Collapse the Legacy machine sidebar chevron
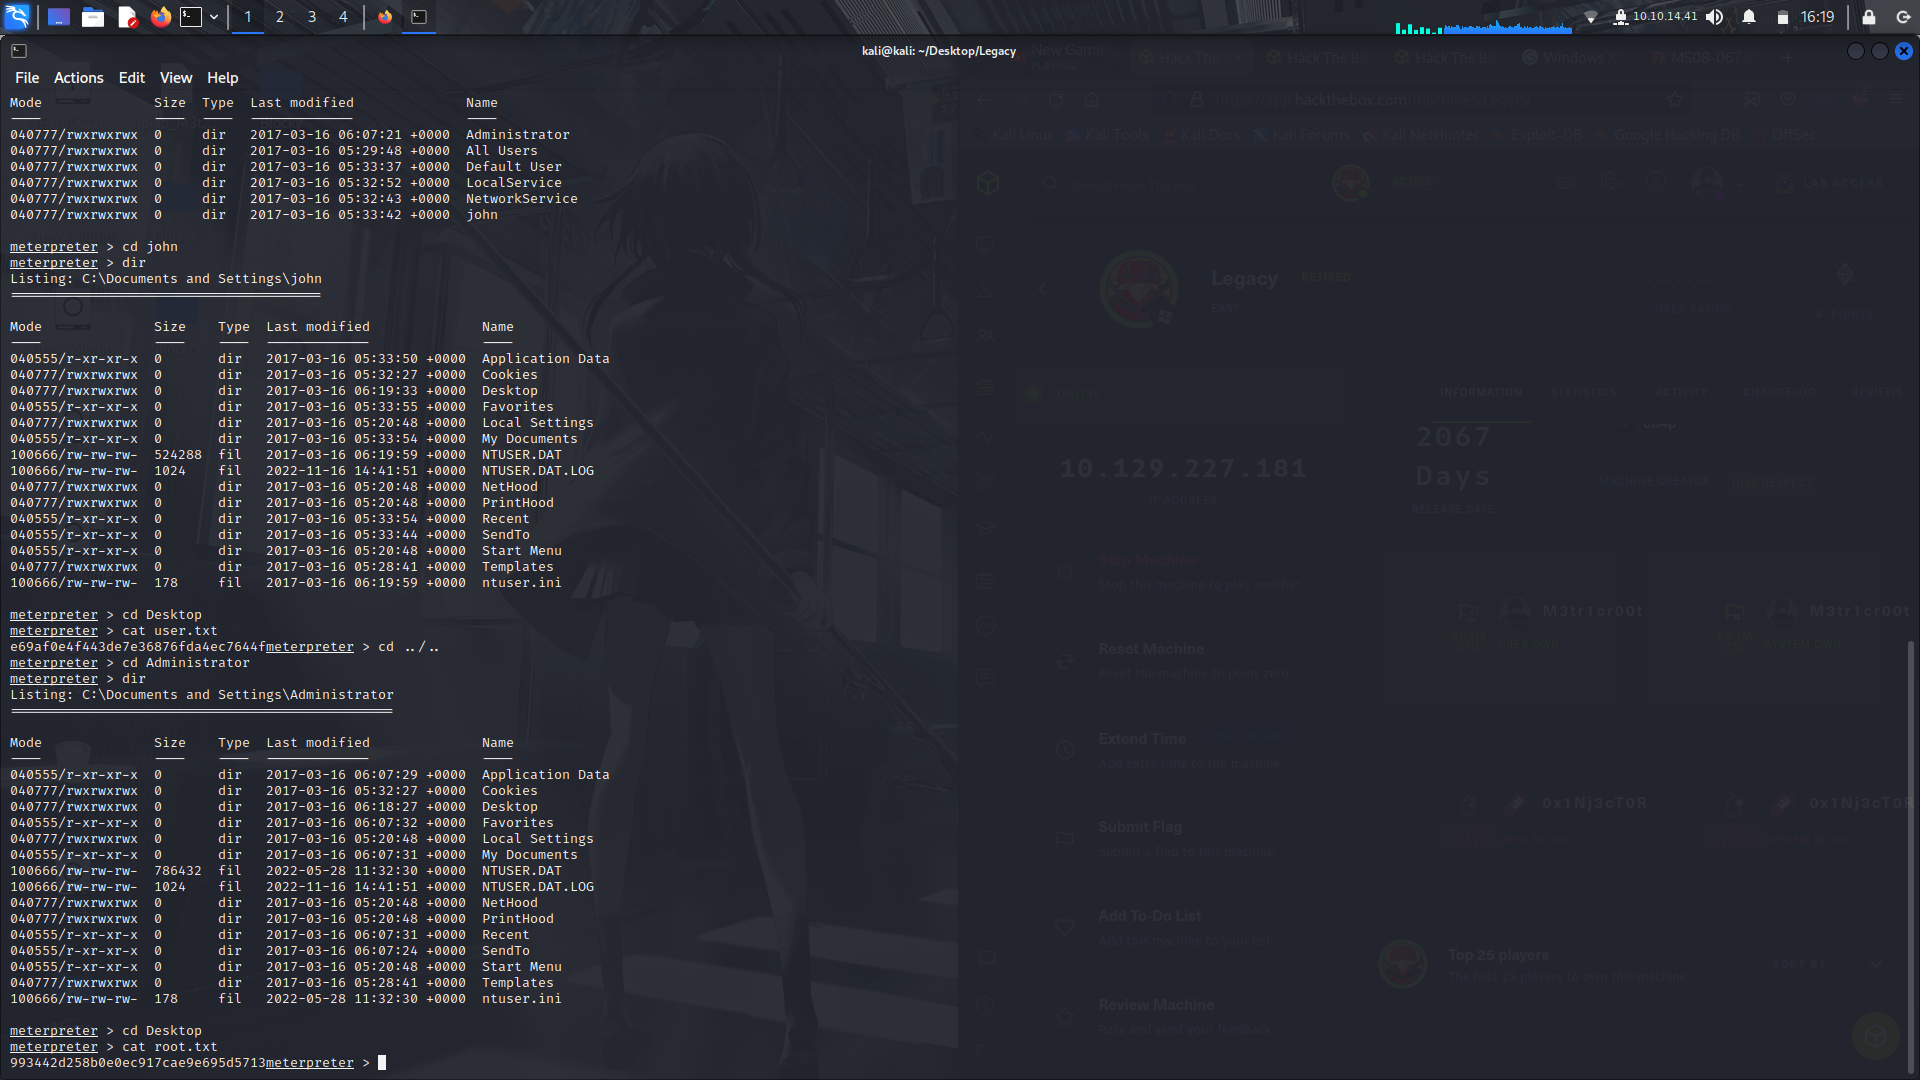 (x=1042, y=289)
